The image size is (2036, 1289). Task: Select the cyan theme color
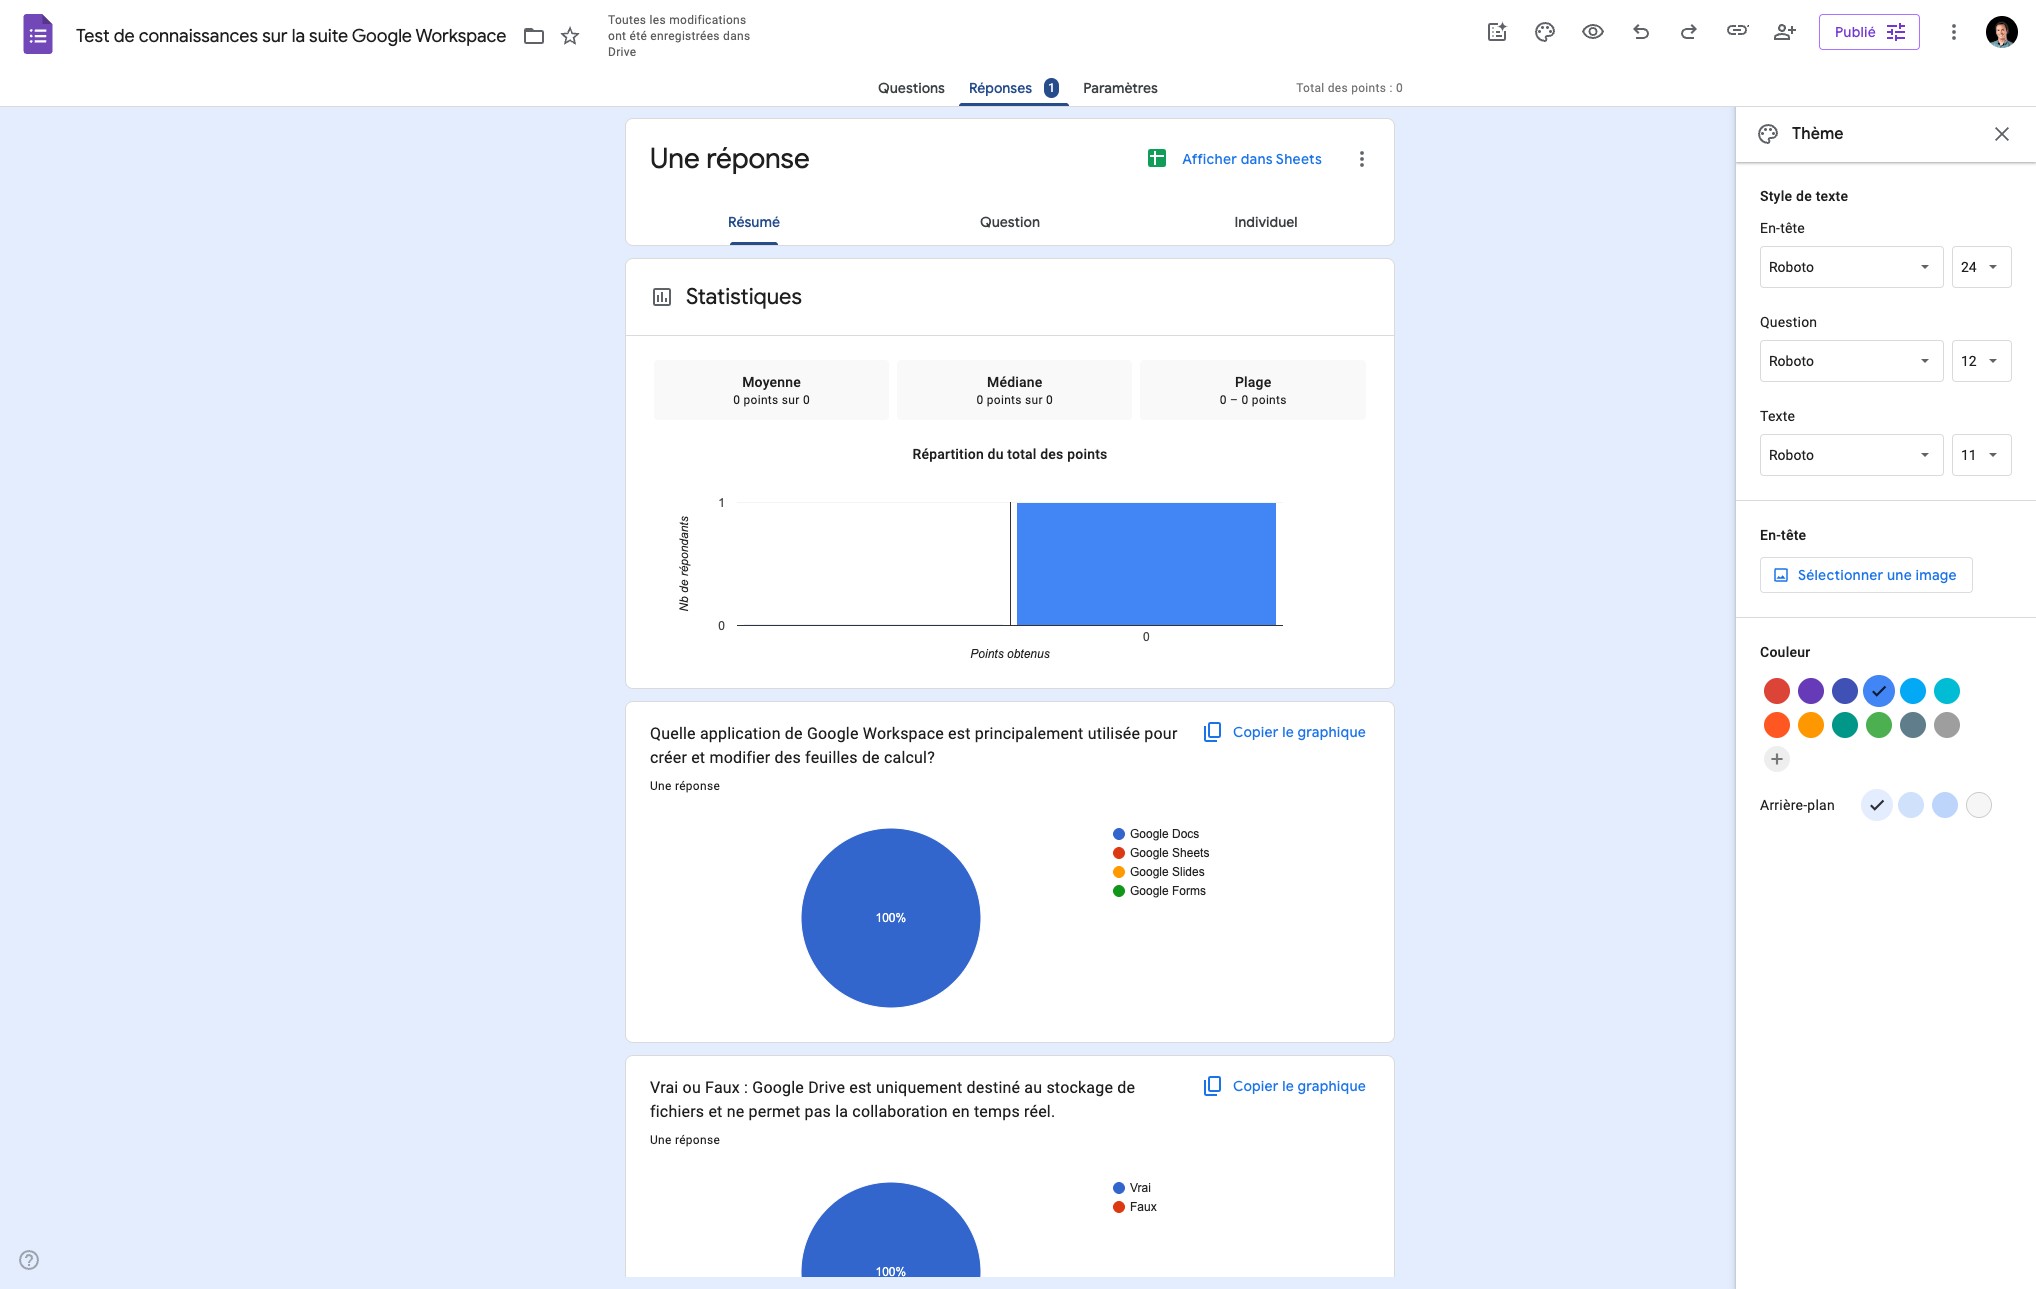[x=1947, y=691]
